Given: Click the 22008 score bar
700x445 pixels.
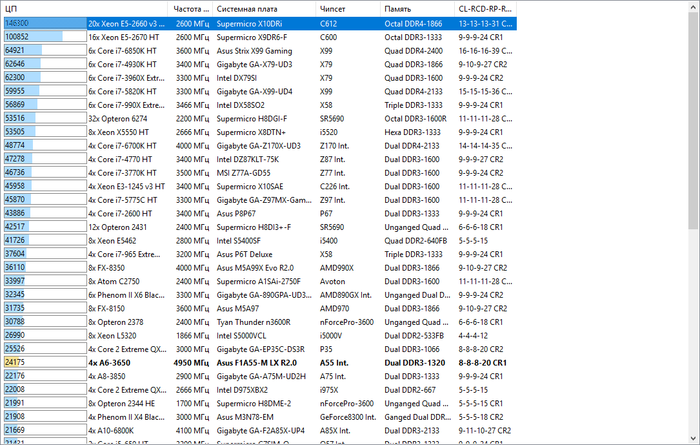Looking at the screenshot, I should (x=45, y=389).
